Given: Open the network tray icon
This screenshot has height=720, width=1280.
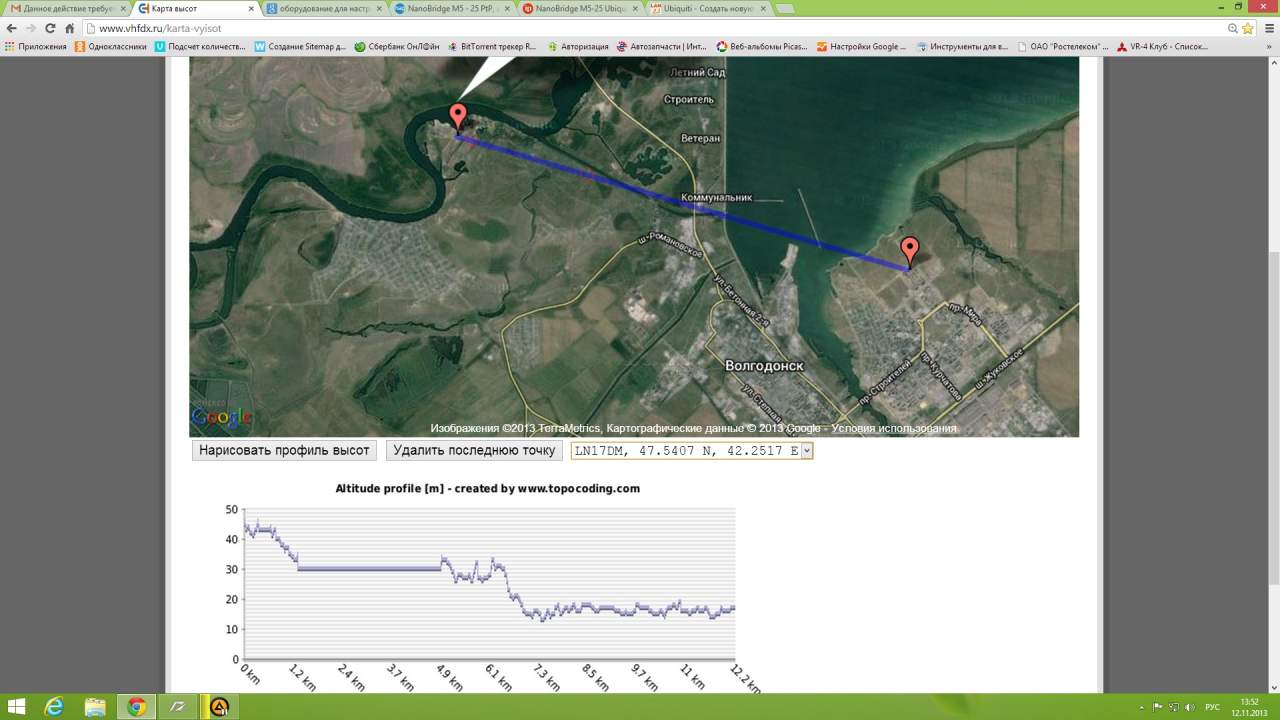Looking at the screenshot, I should tap(1173, 707).
